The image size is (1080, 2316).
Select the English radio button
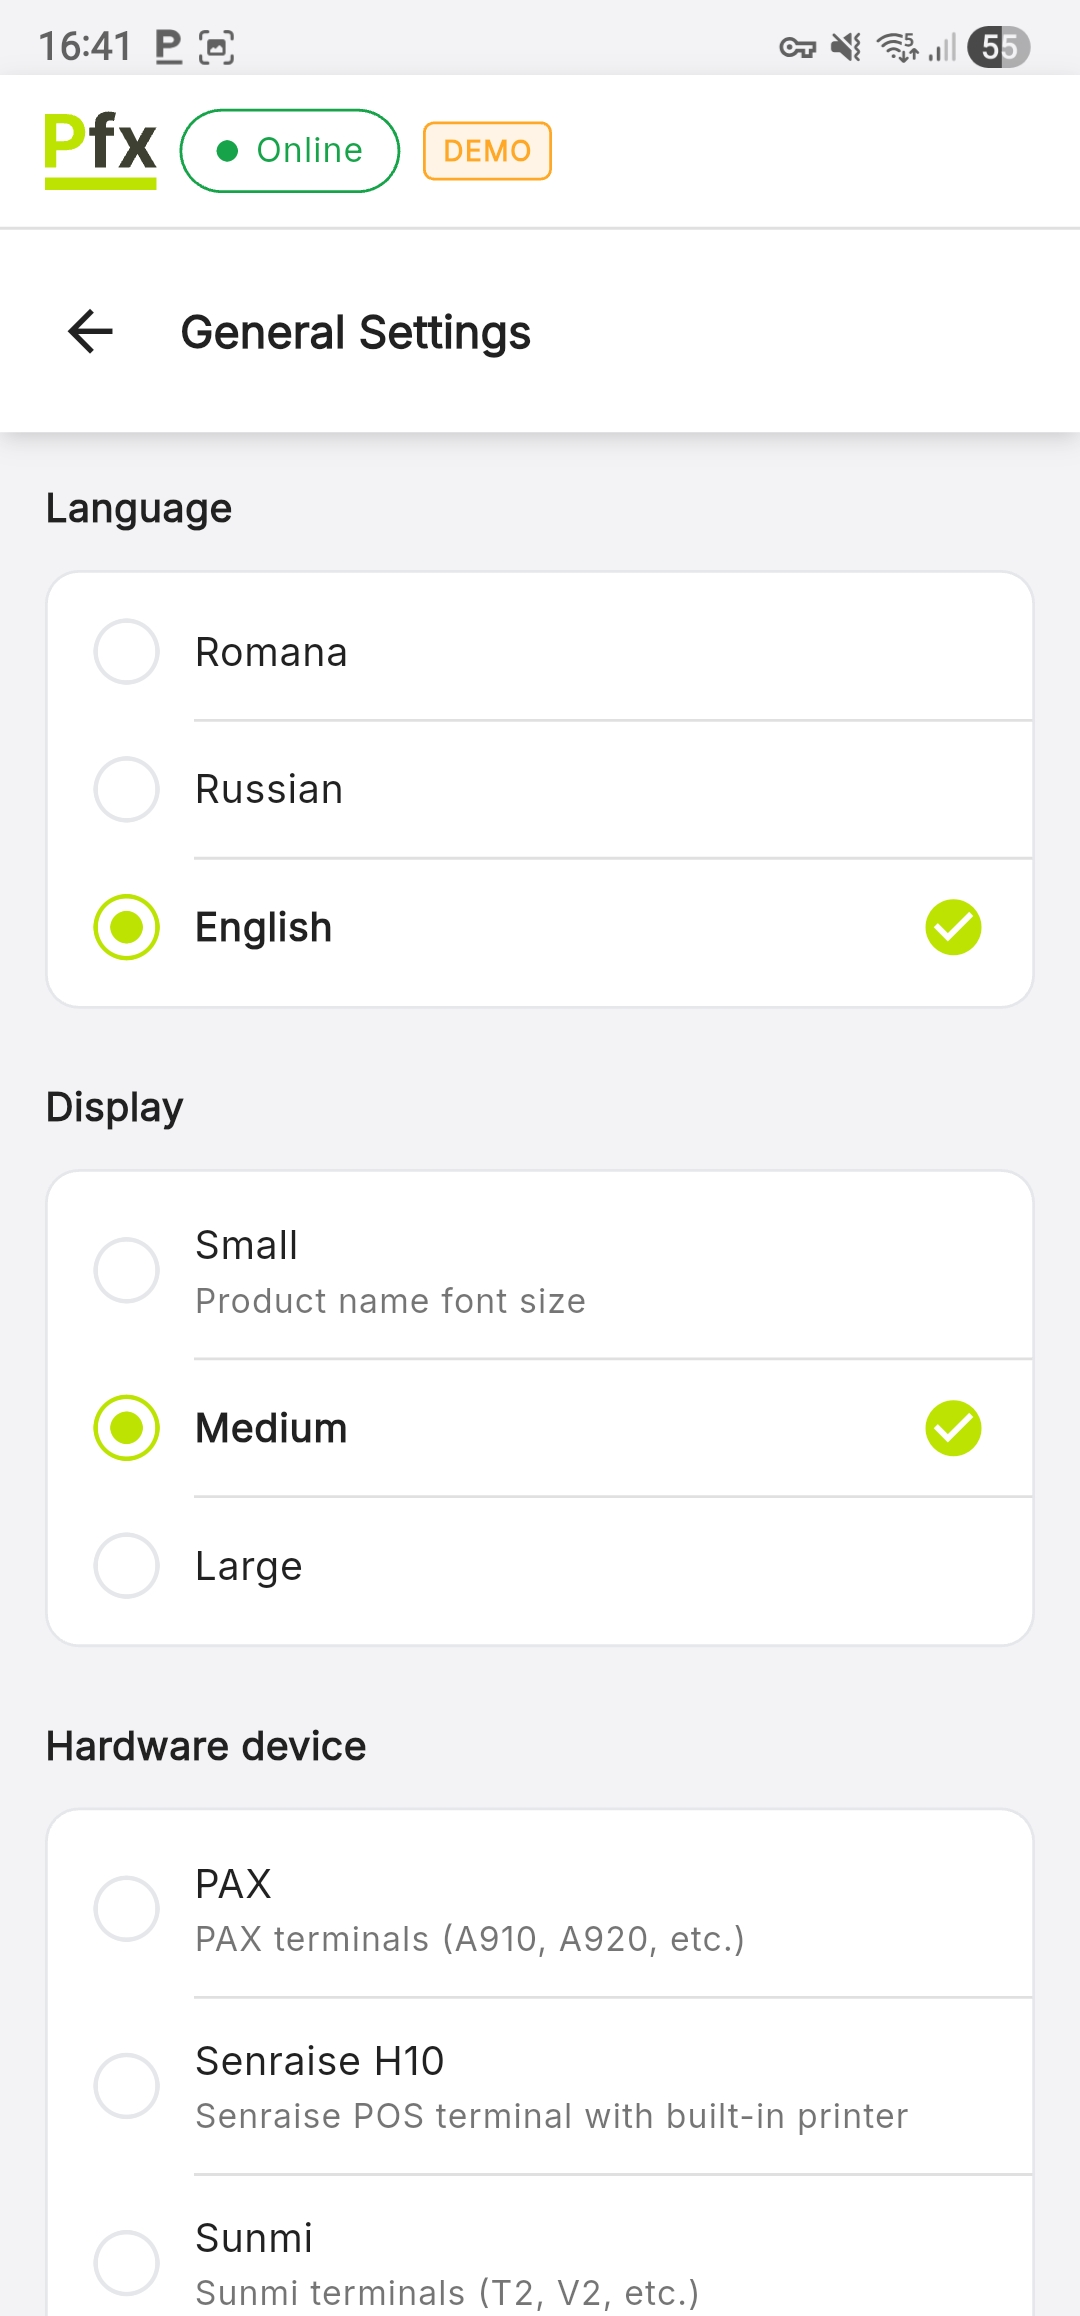pyautogui.click(x=127, y=927)
